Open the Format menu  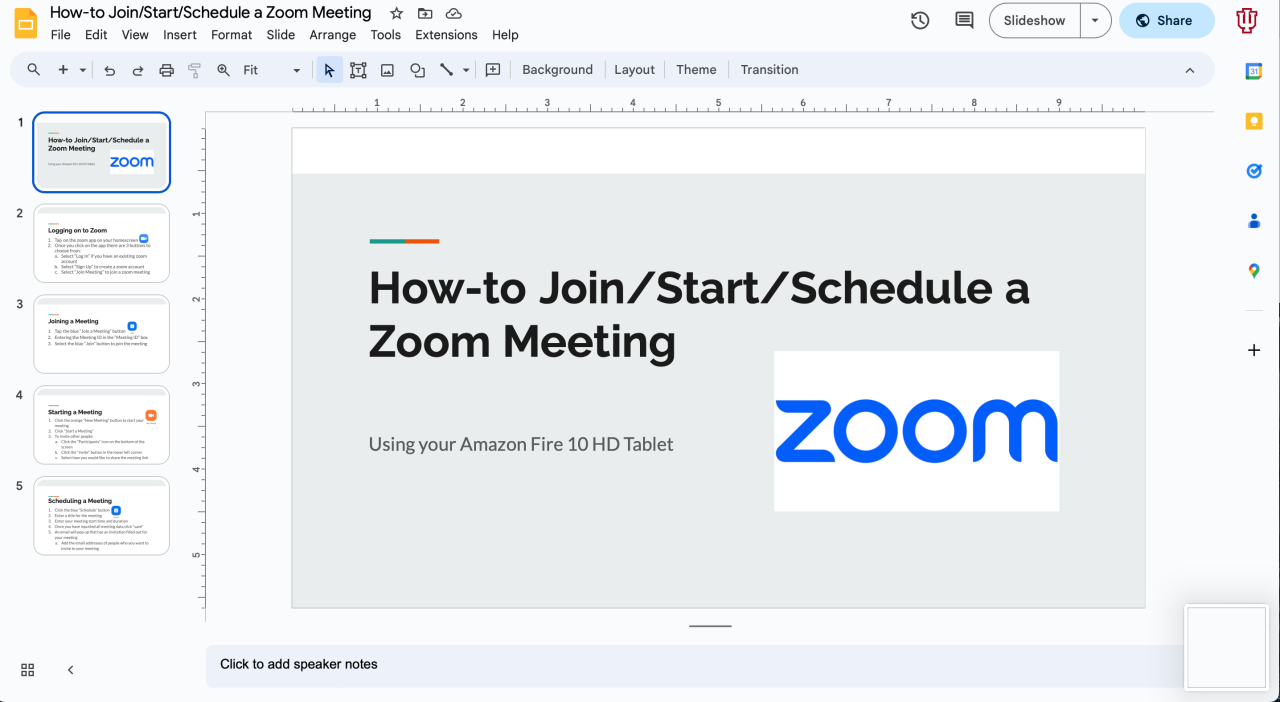coord(232,35)
